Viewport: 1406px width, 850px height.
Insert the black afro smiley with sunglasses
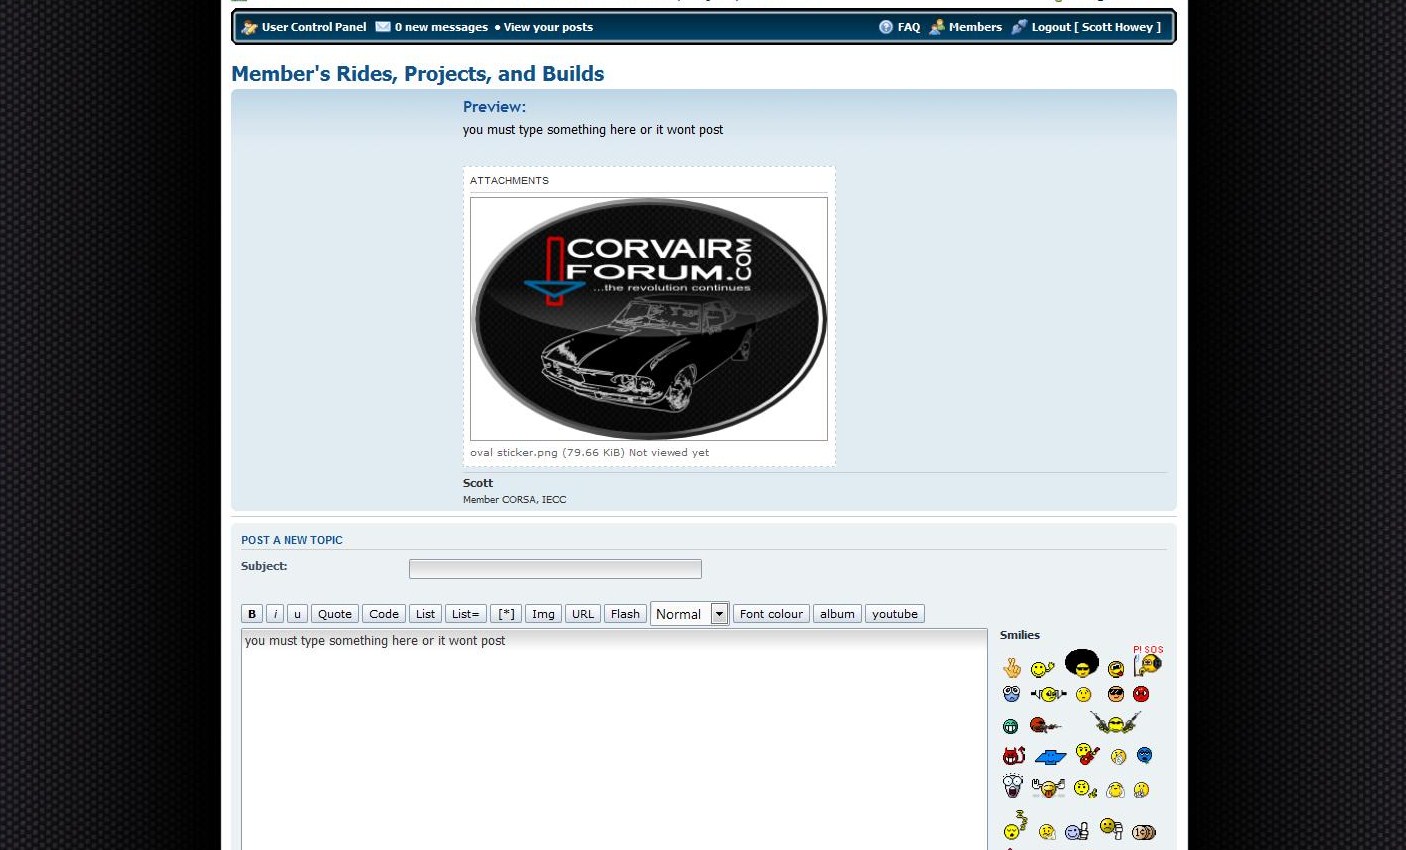click(1081, 663)
